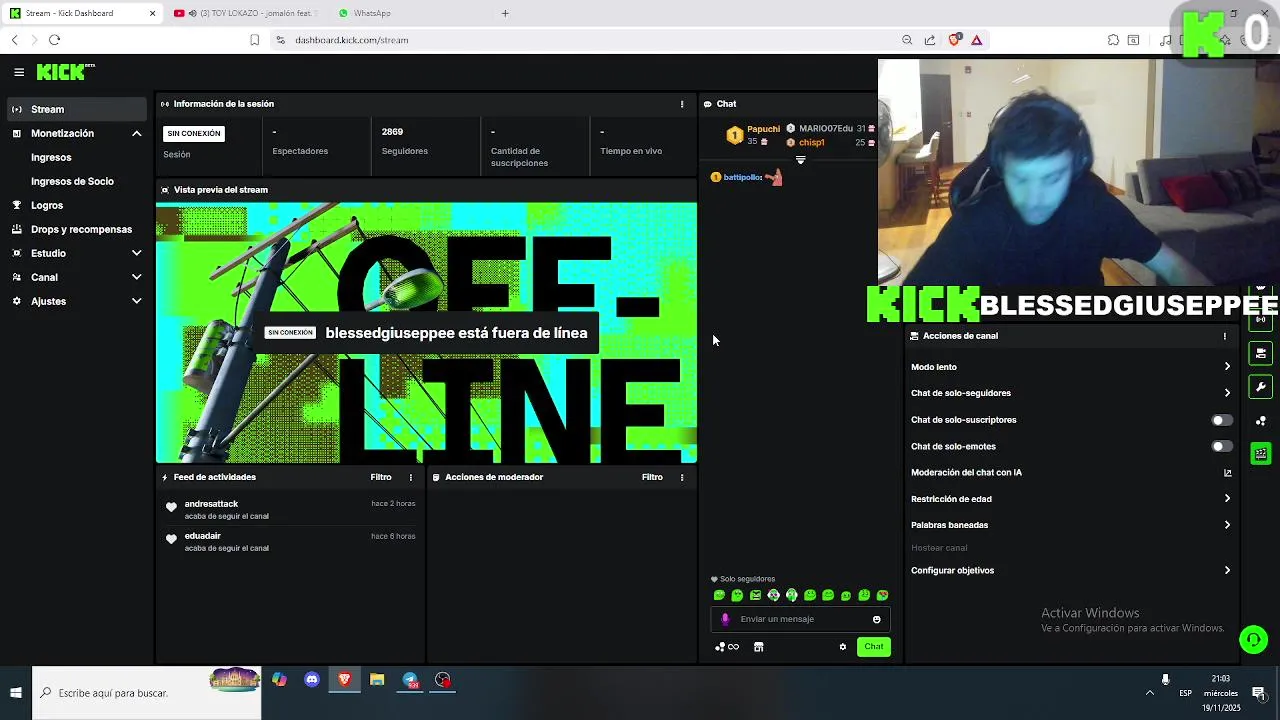Open Acciones de moderador three-dot menu
1280x720 pixels.
pyautogui.click(x=682, y=477)
